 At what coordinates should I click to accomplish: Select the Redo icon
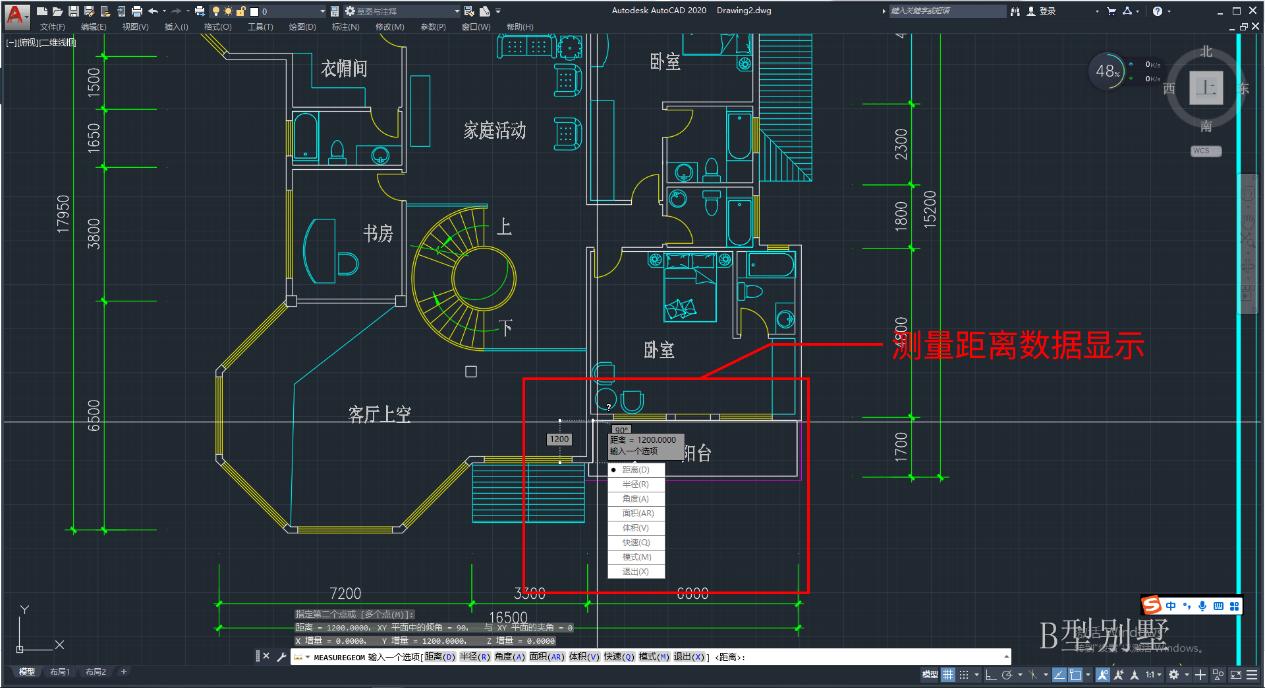coord(178,10)
